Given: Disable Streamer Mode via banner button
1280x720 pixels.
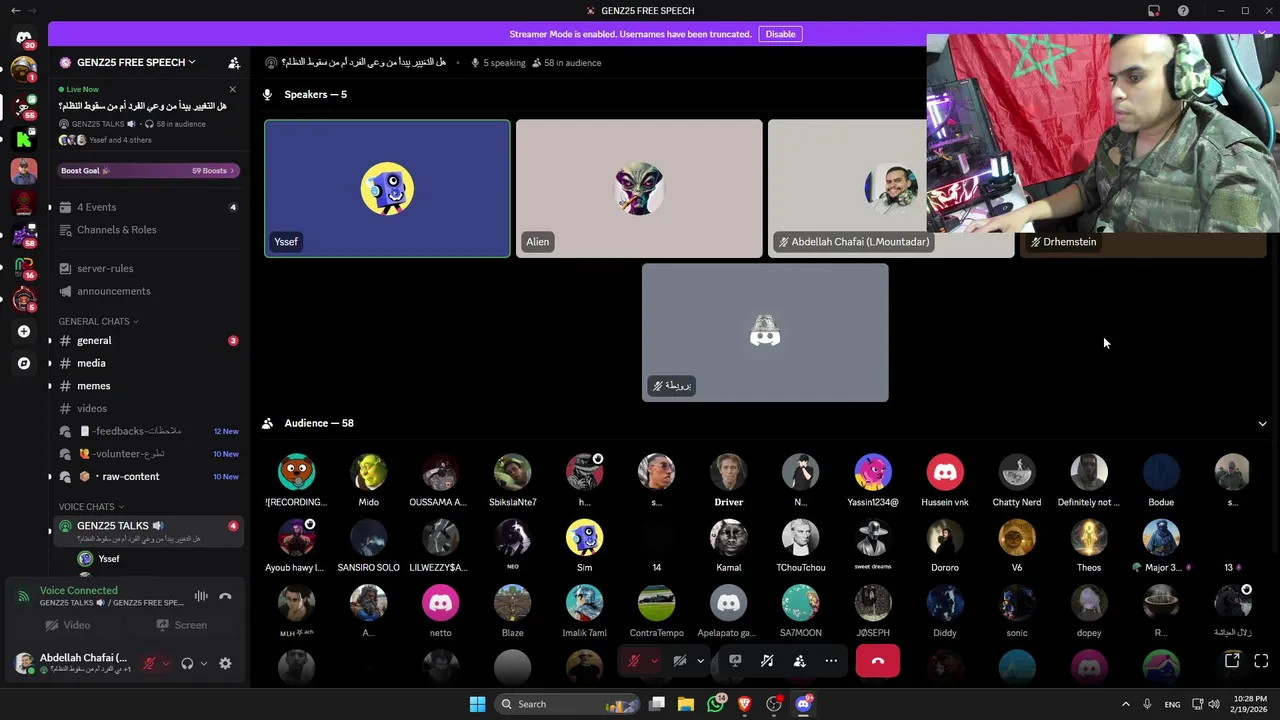Looking at the screenshot, I should tap(780, 34).
